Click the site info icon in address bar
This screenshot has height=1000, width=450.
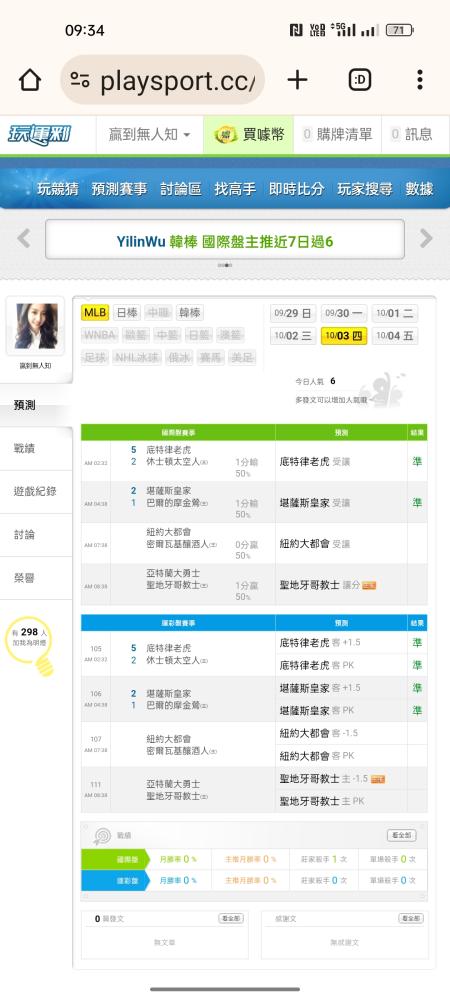point(80,80)
